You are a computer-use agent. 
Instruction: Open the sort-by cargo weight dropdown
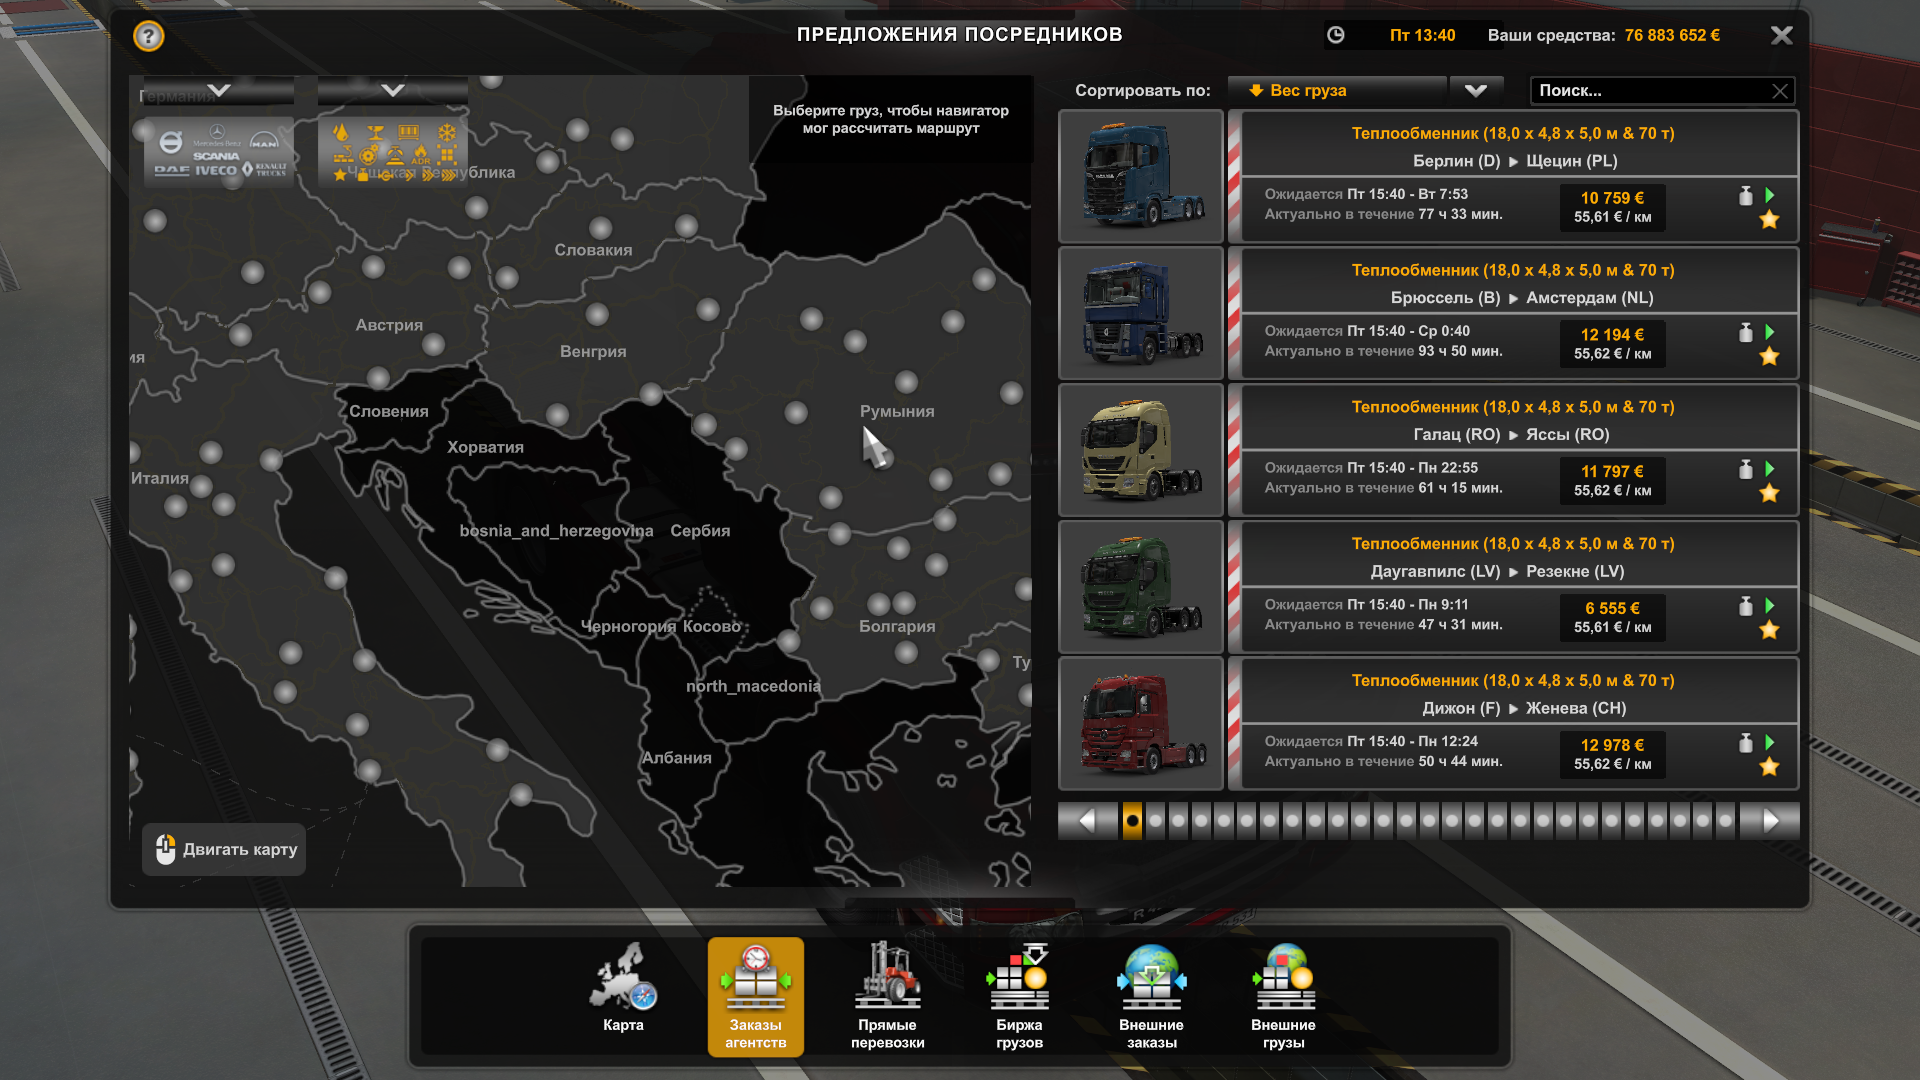(1475, 91)
